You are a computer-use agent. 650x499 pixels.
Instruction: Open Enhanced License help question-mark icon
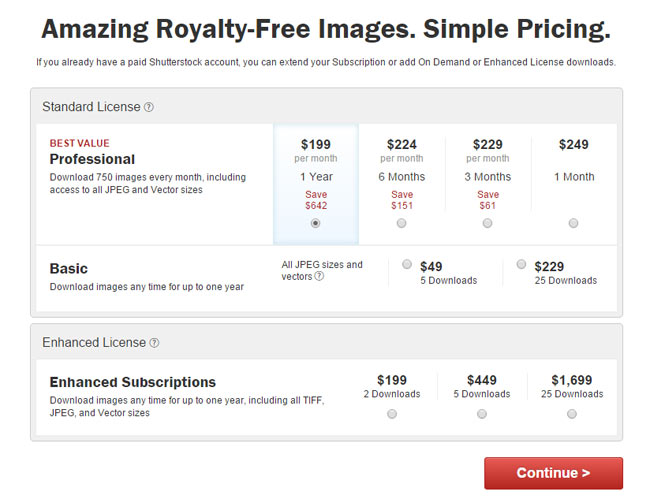point(154,343)
